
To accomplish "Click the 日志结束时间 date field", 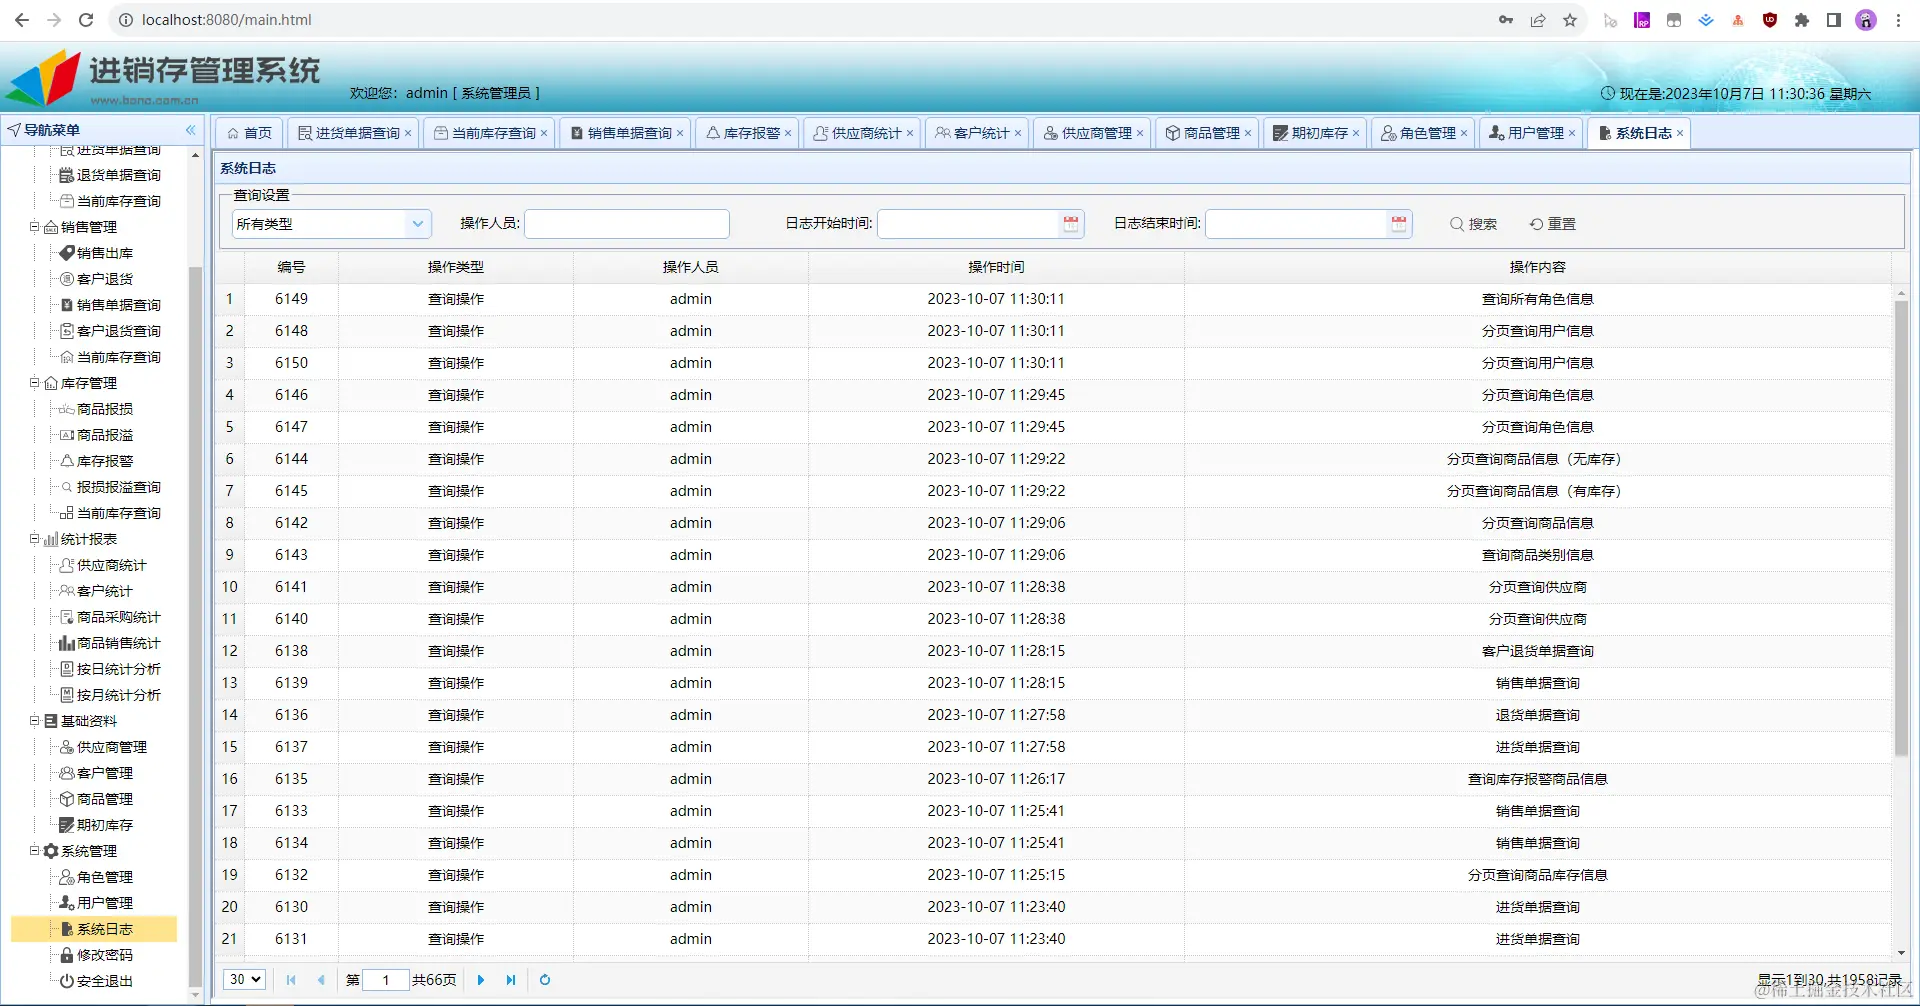I will [1296, 224].
